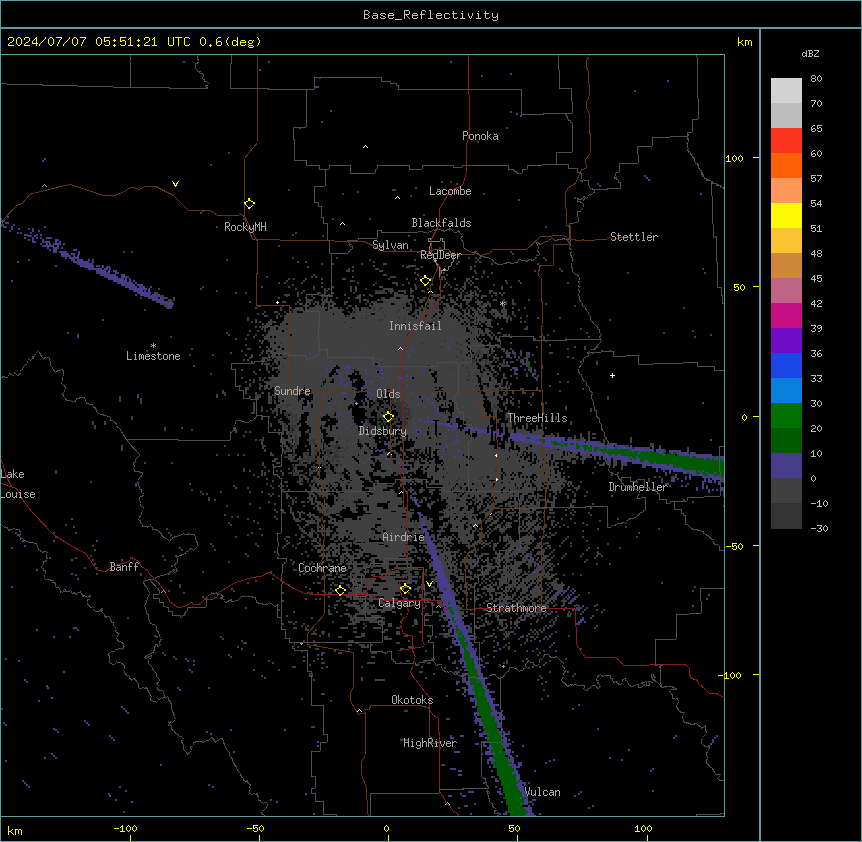Click the Calgary city label
The height and width of the screenshot is (842, 862).
[x=399, y=603]
